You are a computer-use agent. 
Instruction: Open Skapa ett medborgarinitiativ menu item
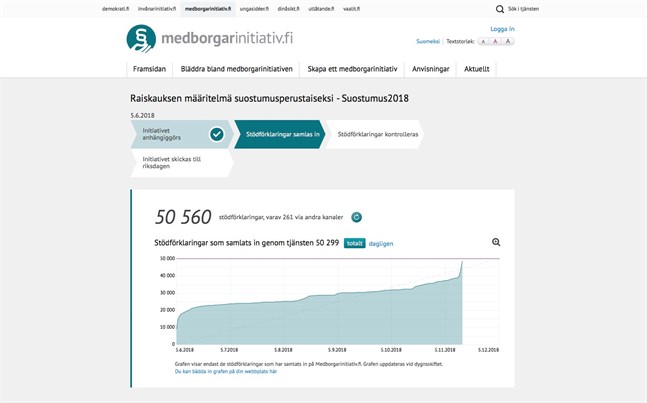[x=352, y=69]
